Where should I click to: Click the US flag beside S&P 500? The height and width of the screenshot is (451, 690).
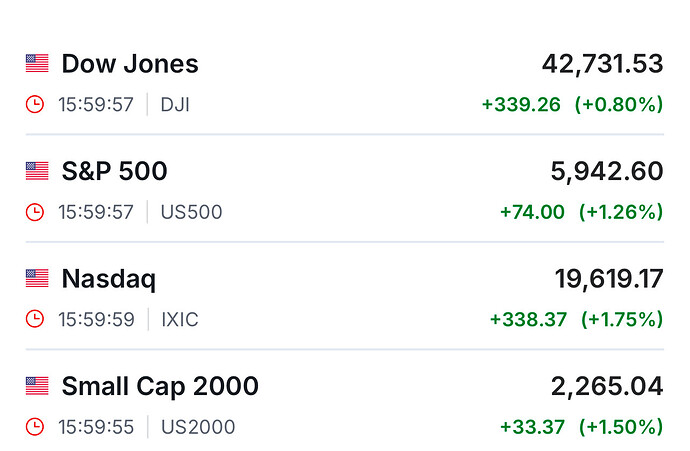coord(37,171)
